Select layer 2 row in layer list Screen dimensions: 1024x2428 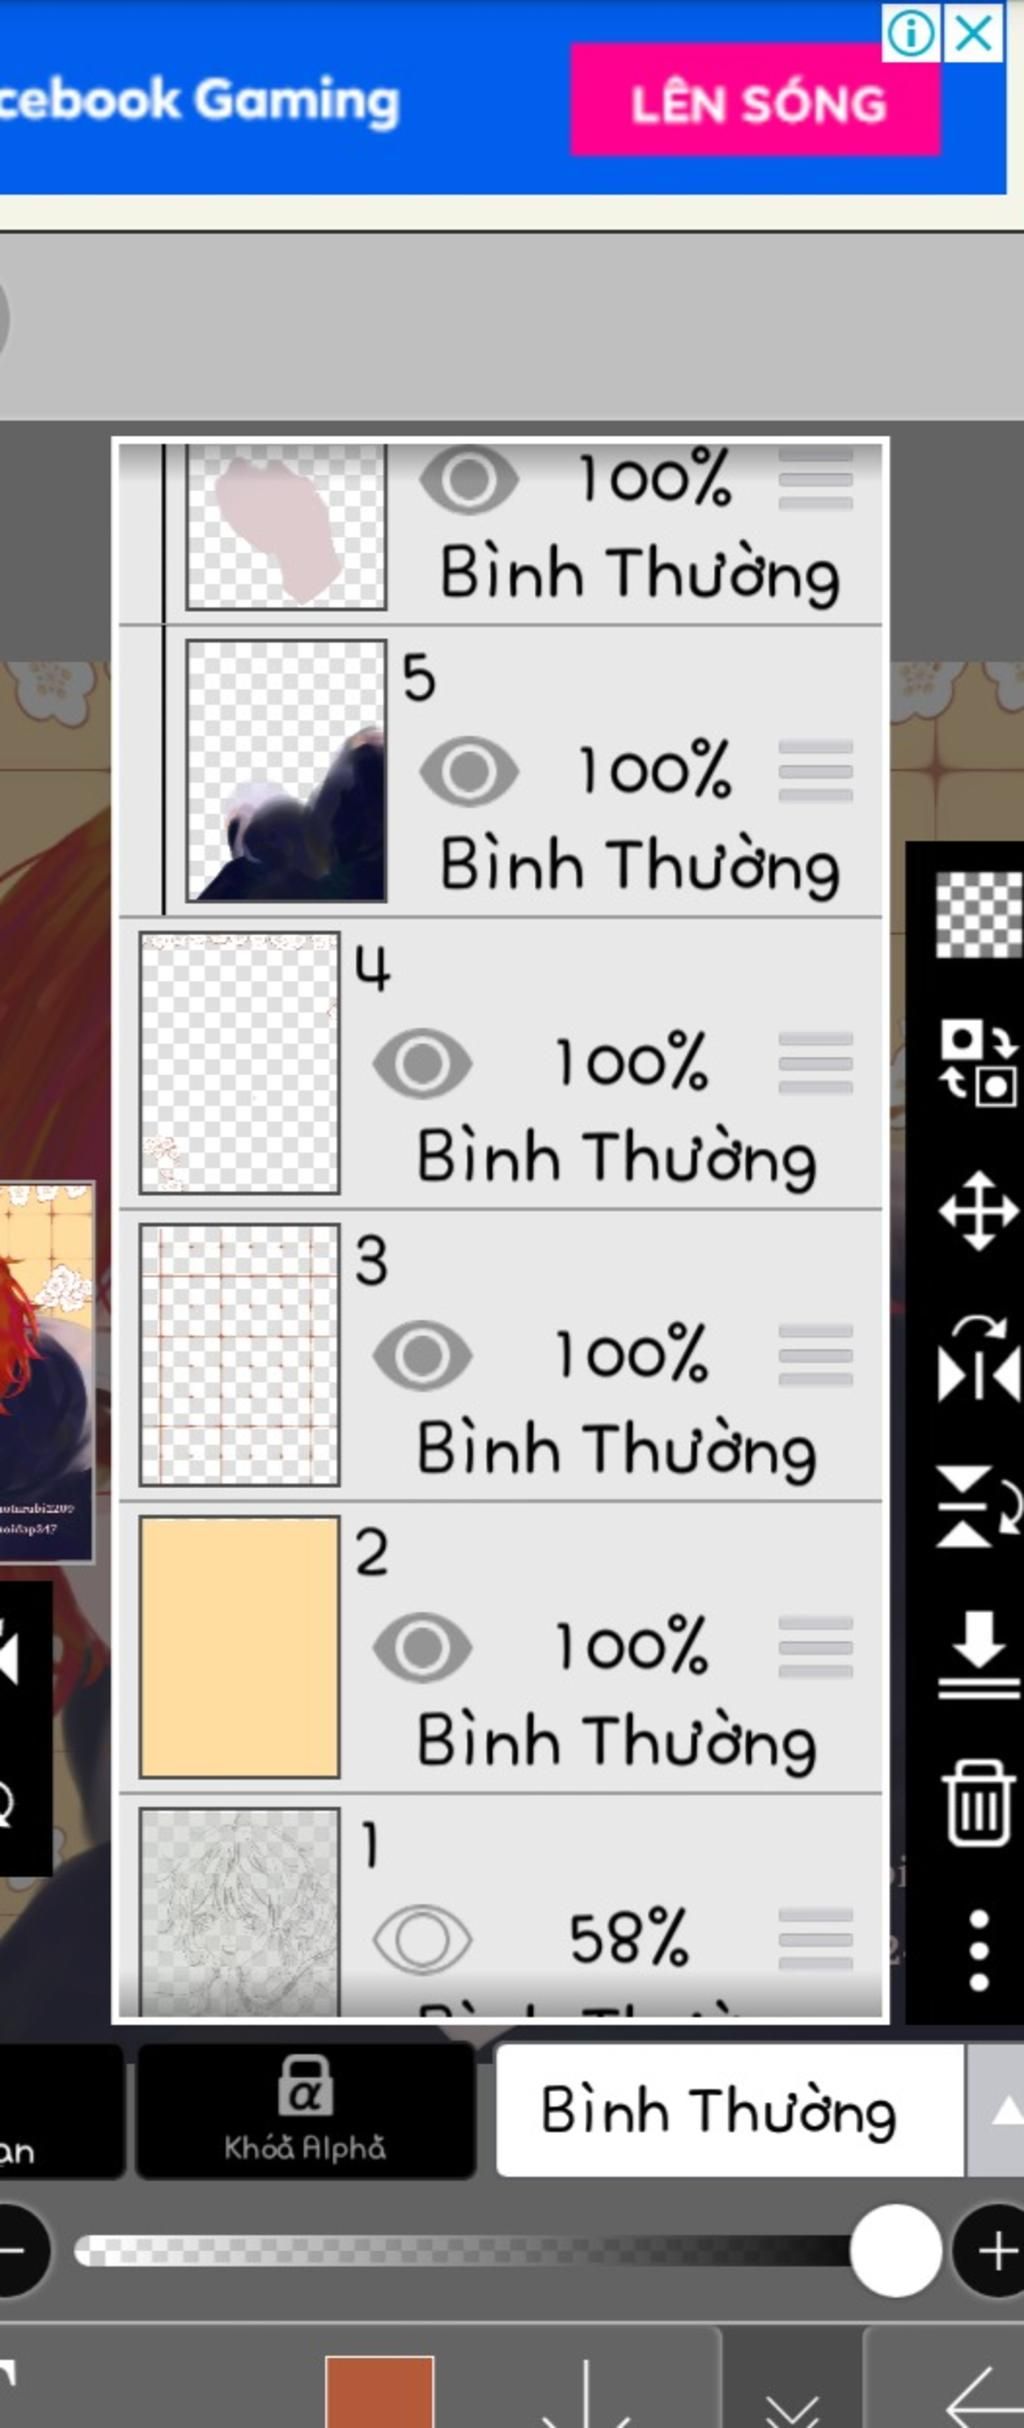coord(500,1647)
